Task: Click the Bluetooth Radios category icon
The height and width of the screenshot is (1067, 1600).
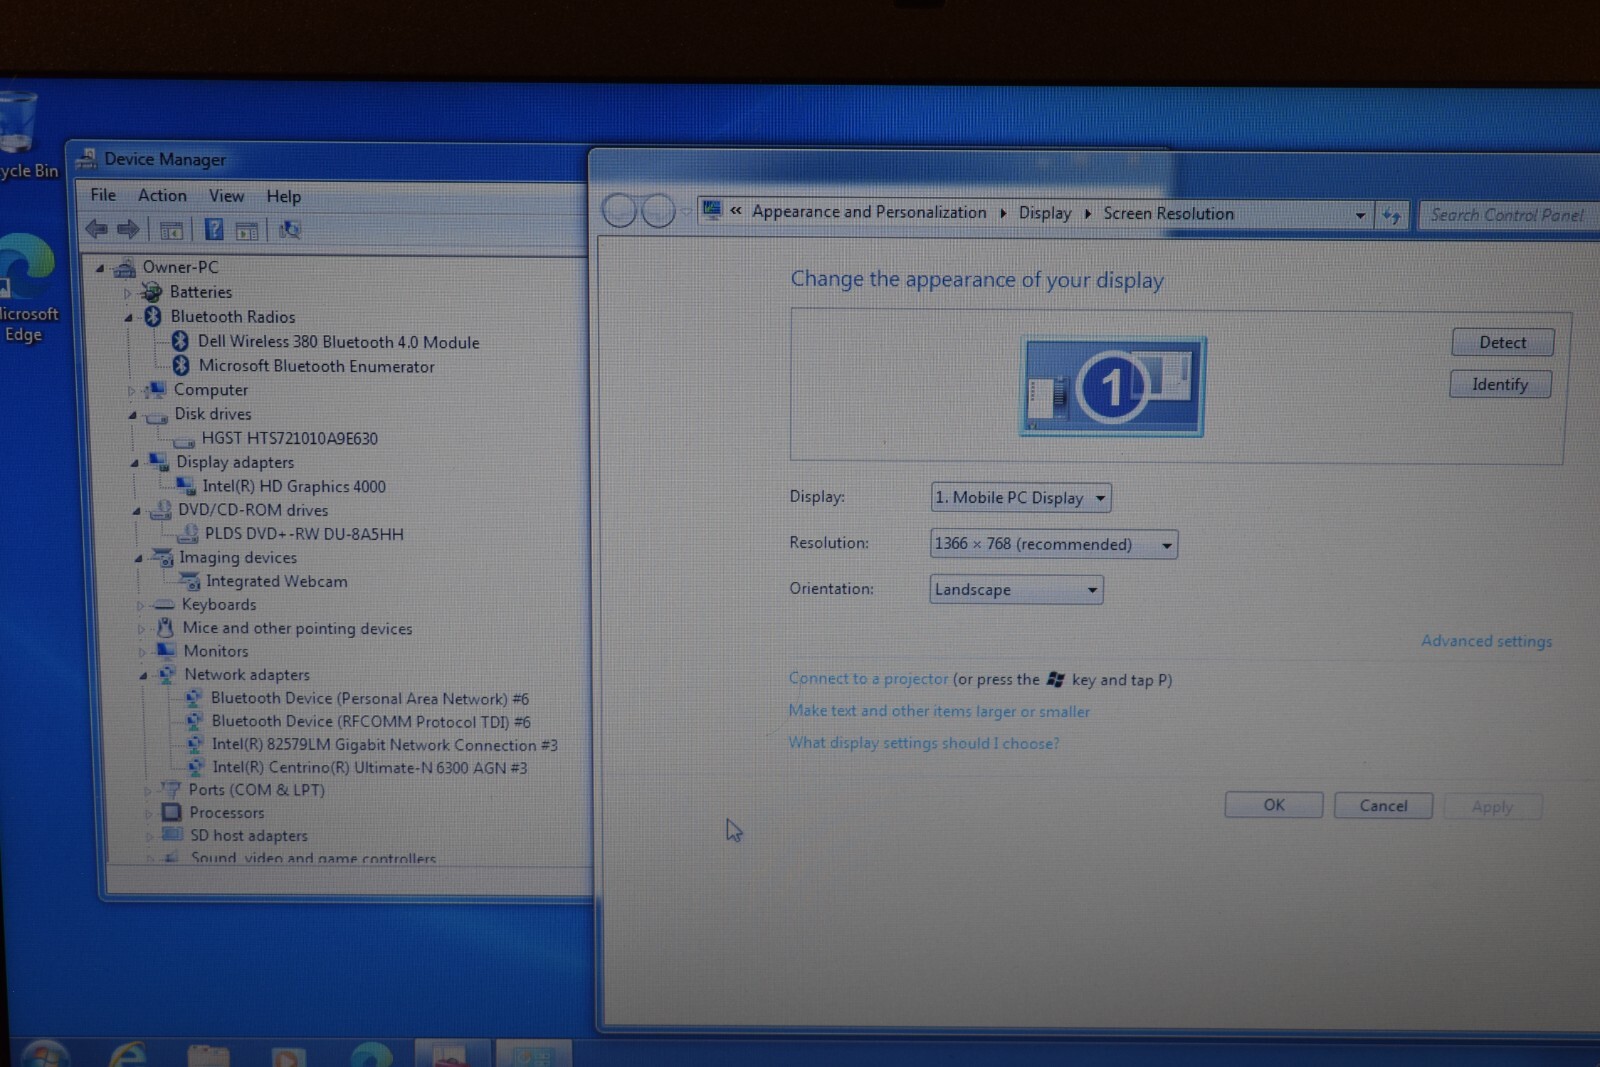Action: [153, 316]
